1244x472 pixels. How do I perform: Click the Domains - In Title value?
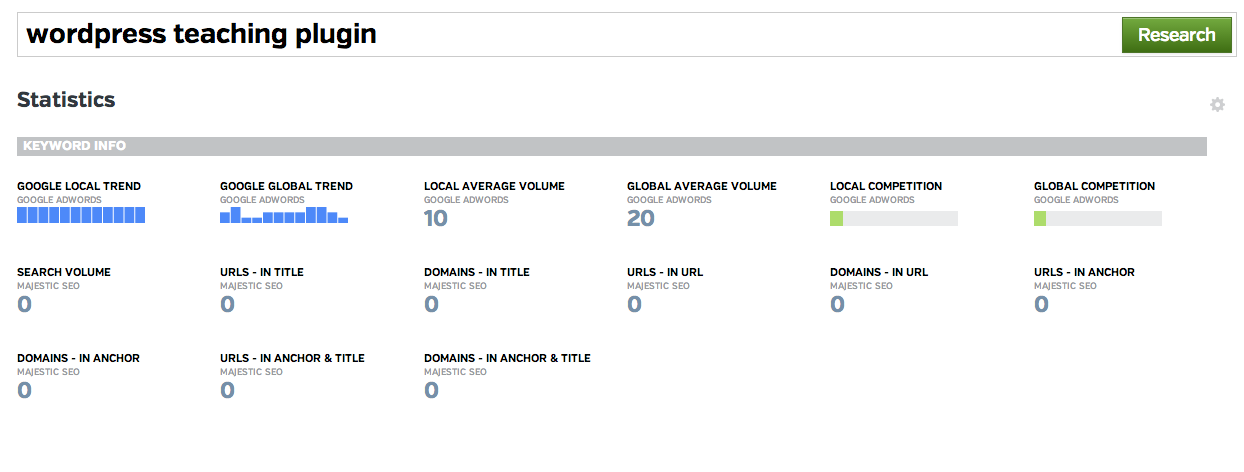[x=431, y=304]
